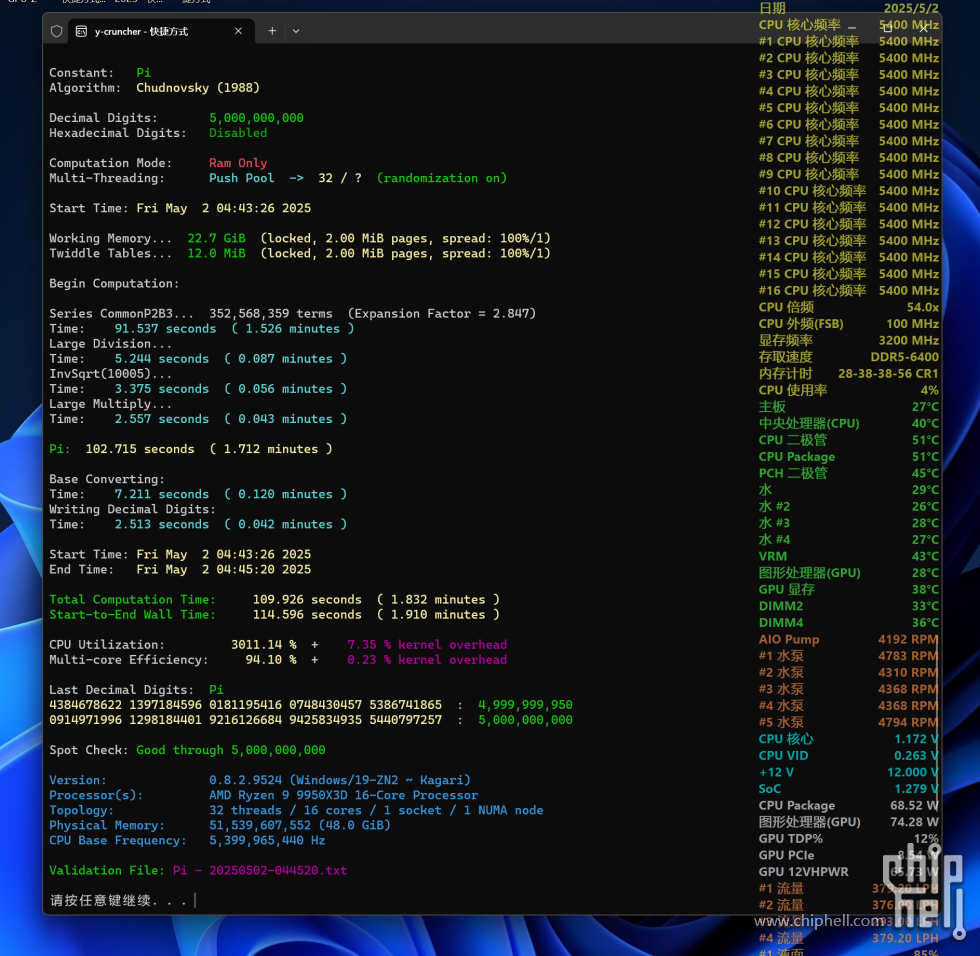Click the End Time line
Screen dimensions: 980x956
[x=180, y=569]
